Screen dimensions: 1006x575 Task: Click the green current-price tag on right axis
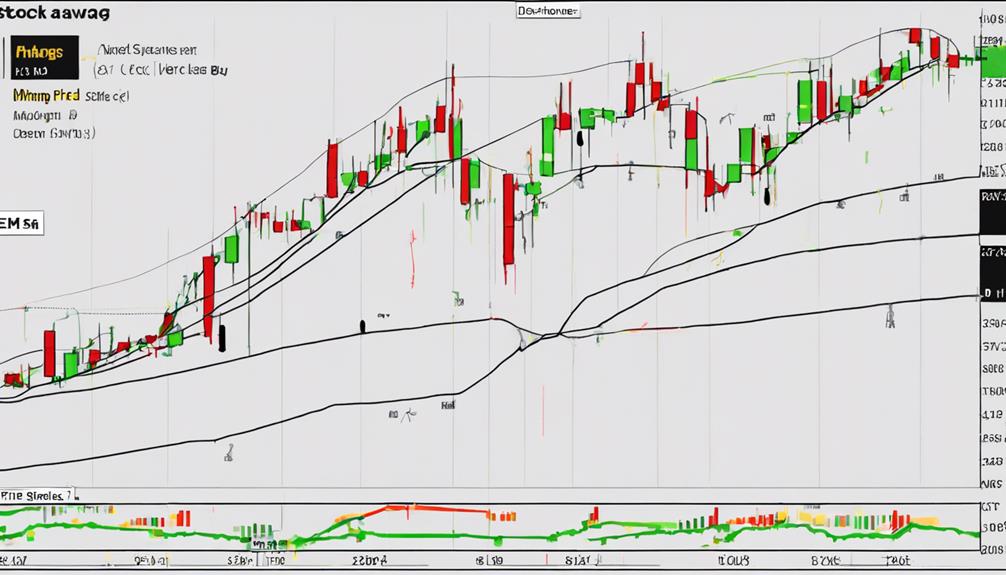point(993,62)
